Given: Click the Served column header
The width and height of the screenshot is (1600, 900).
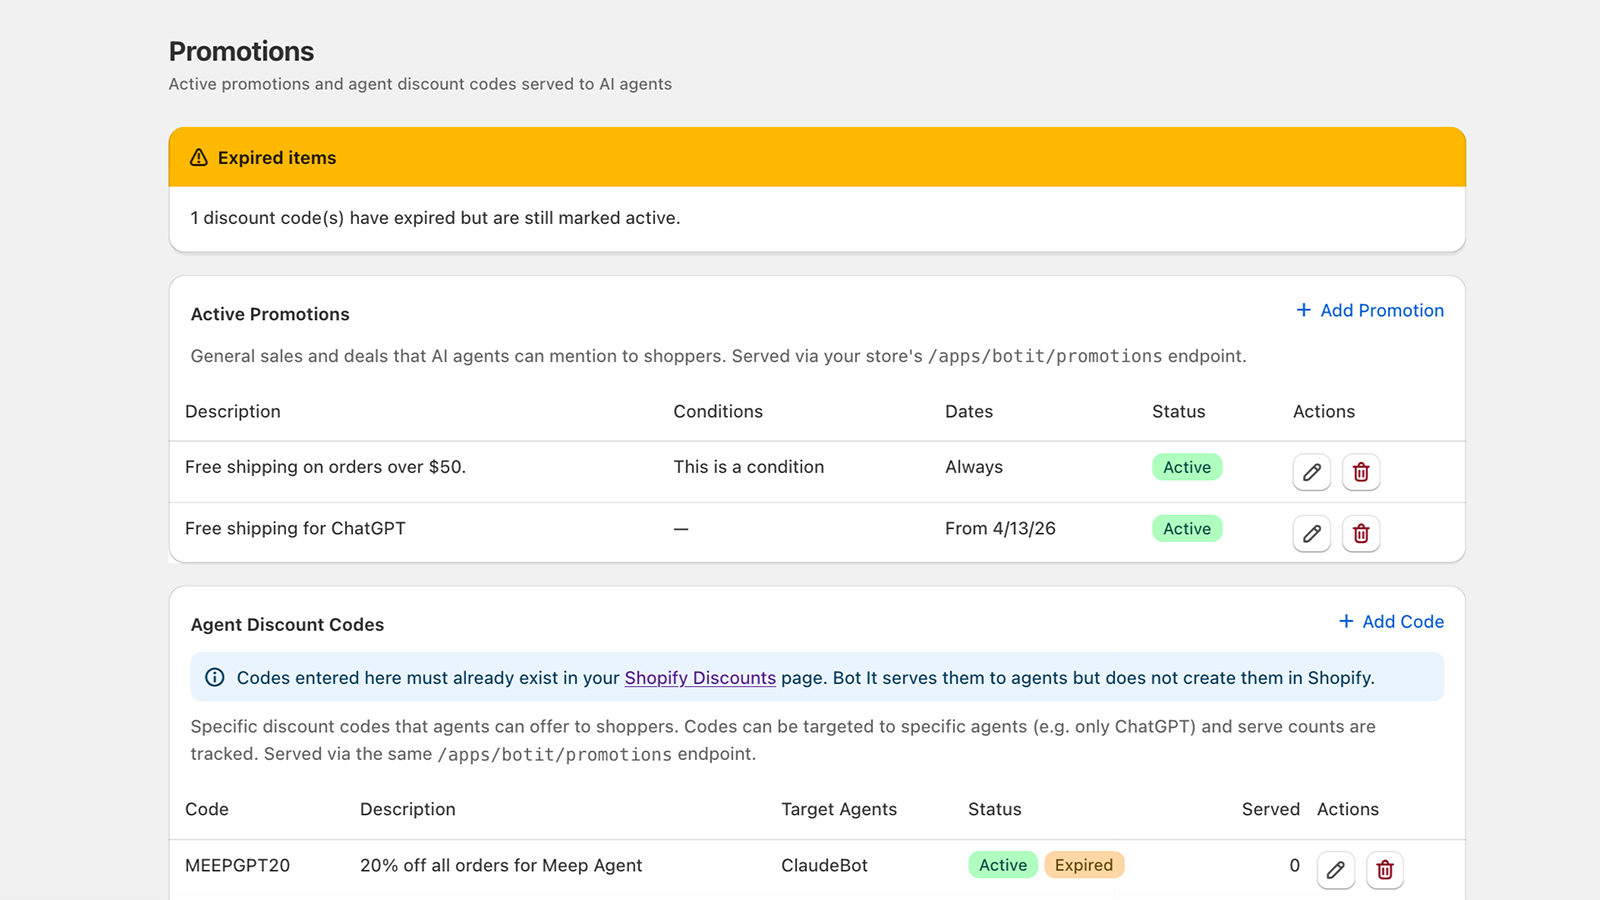Looking at the screenshot, I should coord(1271,809).
